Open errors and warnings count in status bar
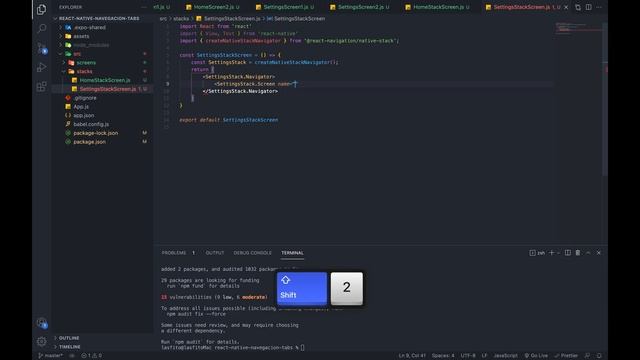This screenshot has height=360, width=640. point(91,356)
